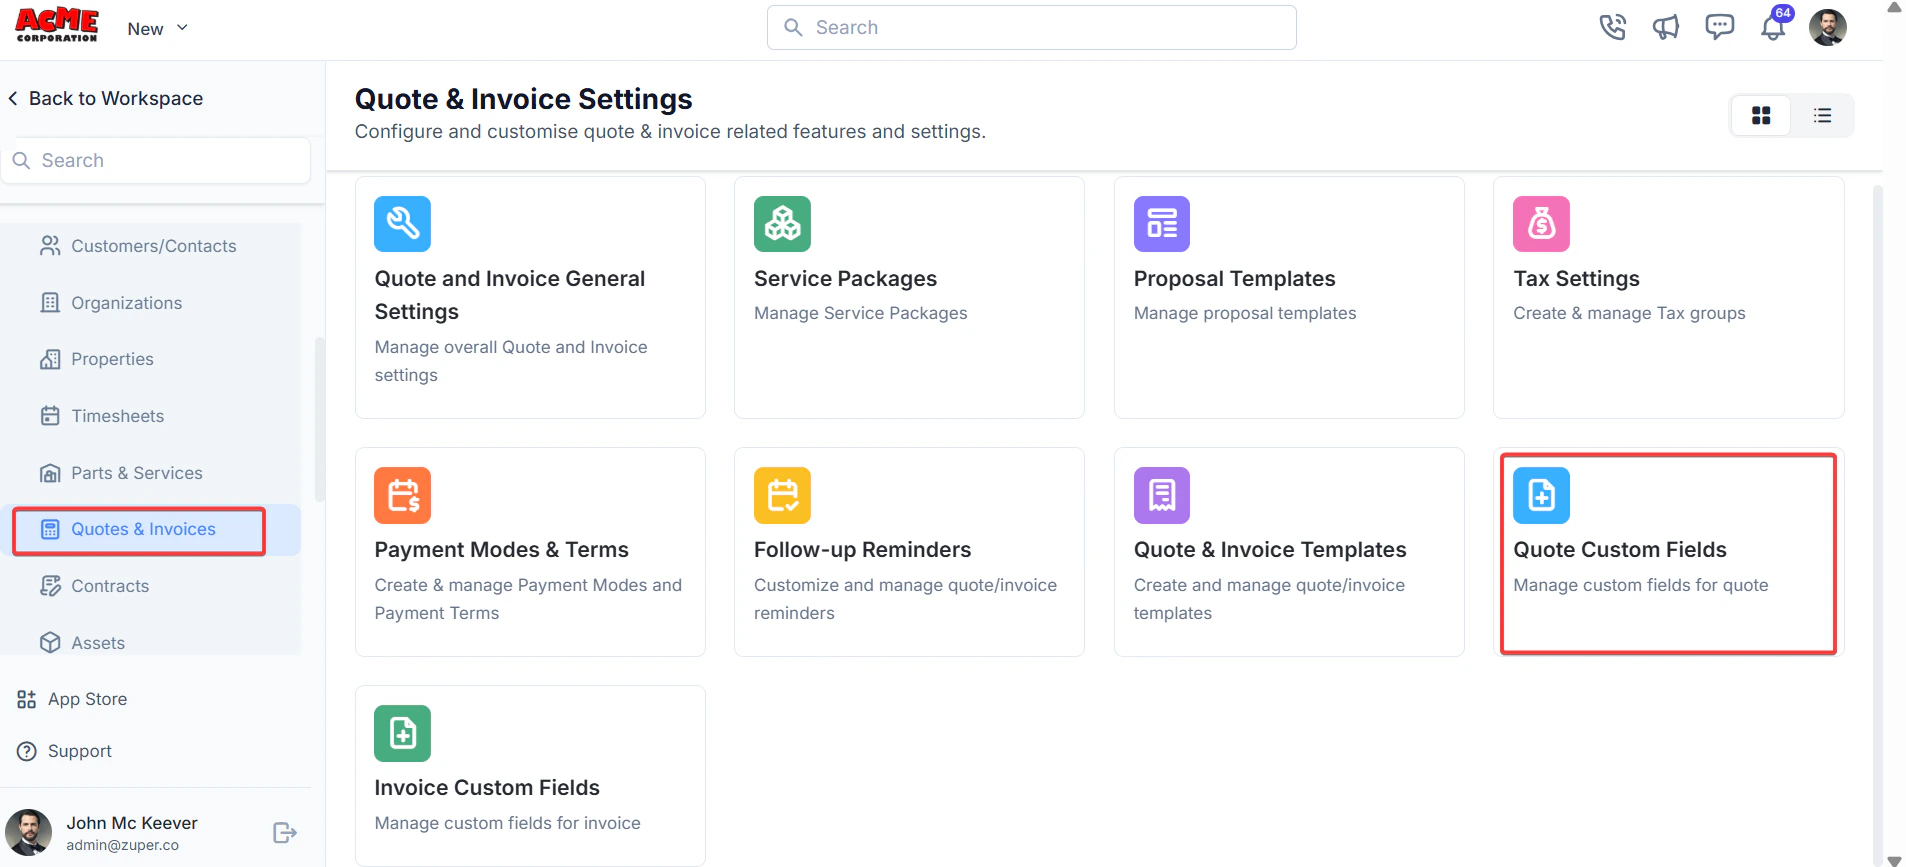1906x867 pixels.
Task: Focus the sidebar Search field
Action: tap(156, 160)
